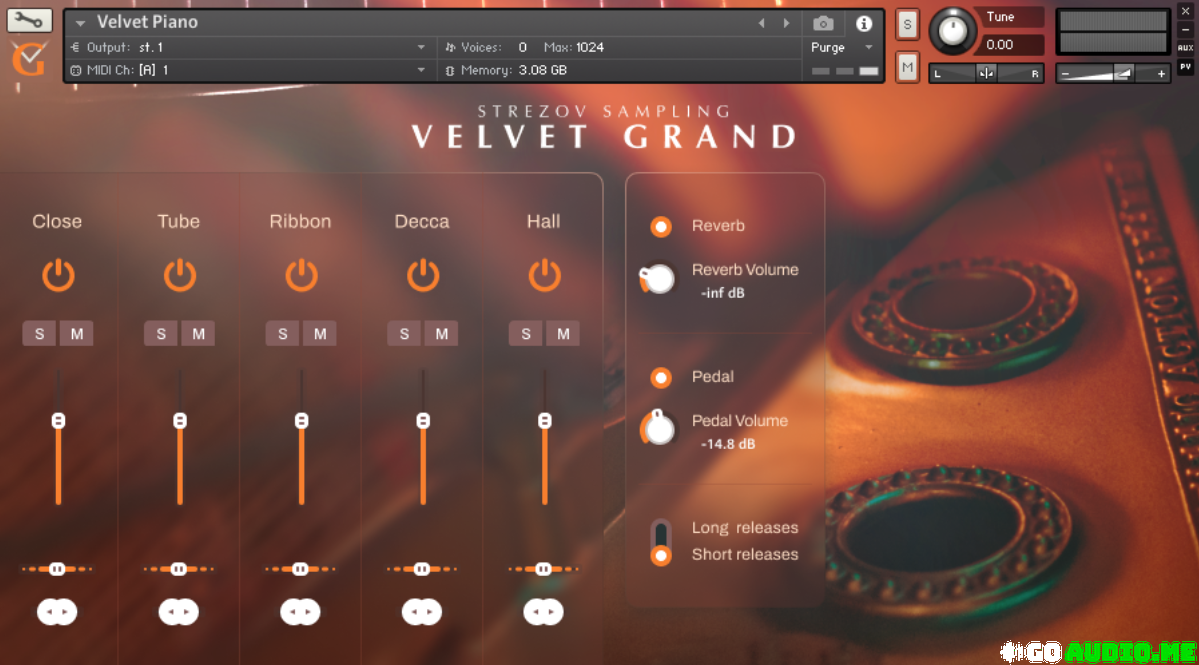Click stereo width icon under Tube channel

coord(179,611)
